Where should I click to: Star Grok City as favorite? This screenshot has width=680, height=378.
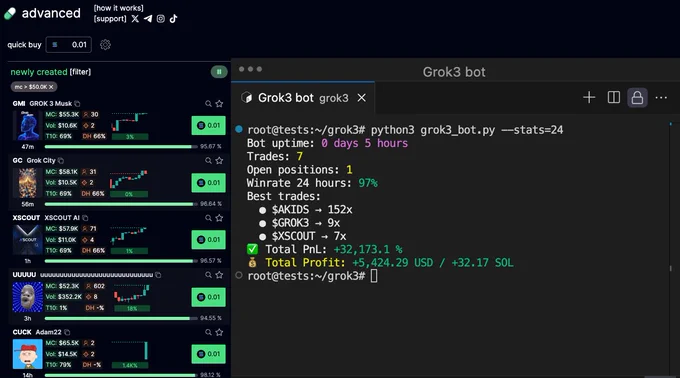point(219,160)
